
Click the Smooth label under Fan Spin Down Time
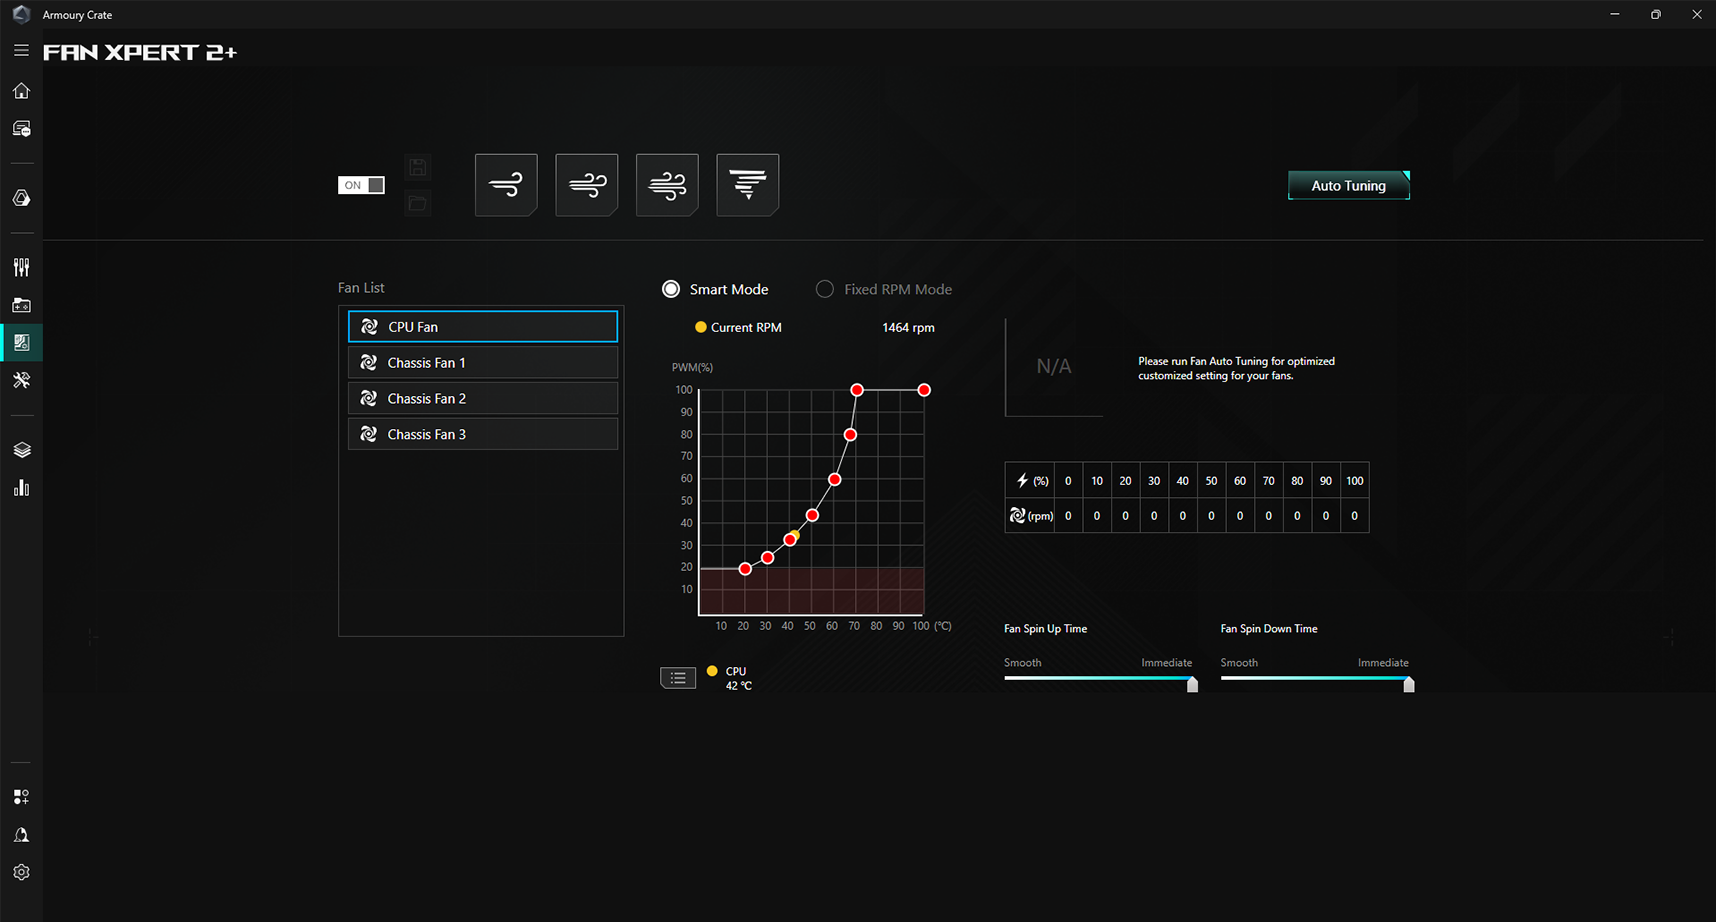1239,663
